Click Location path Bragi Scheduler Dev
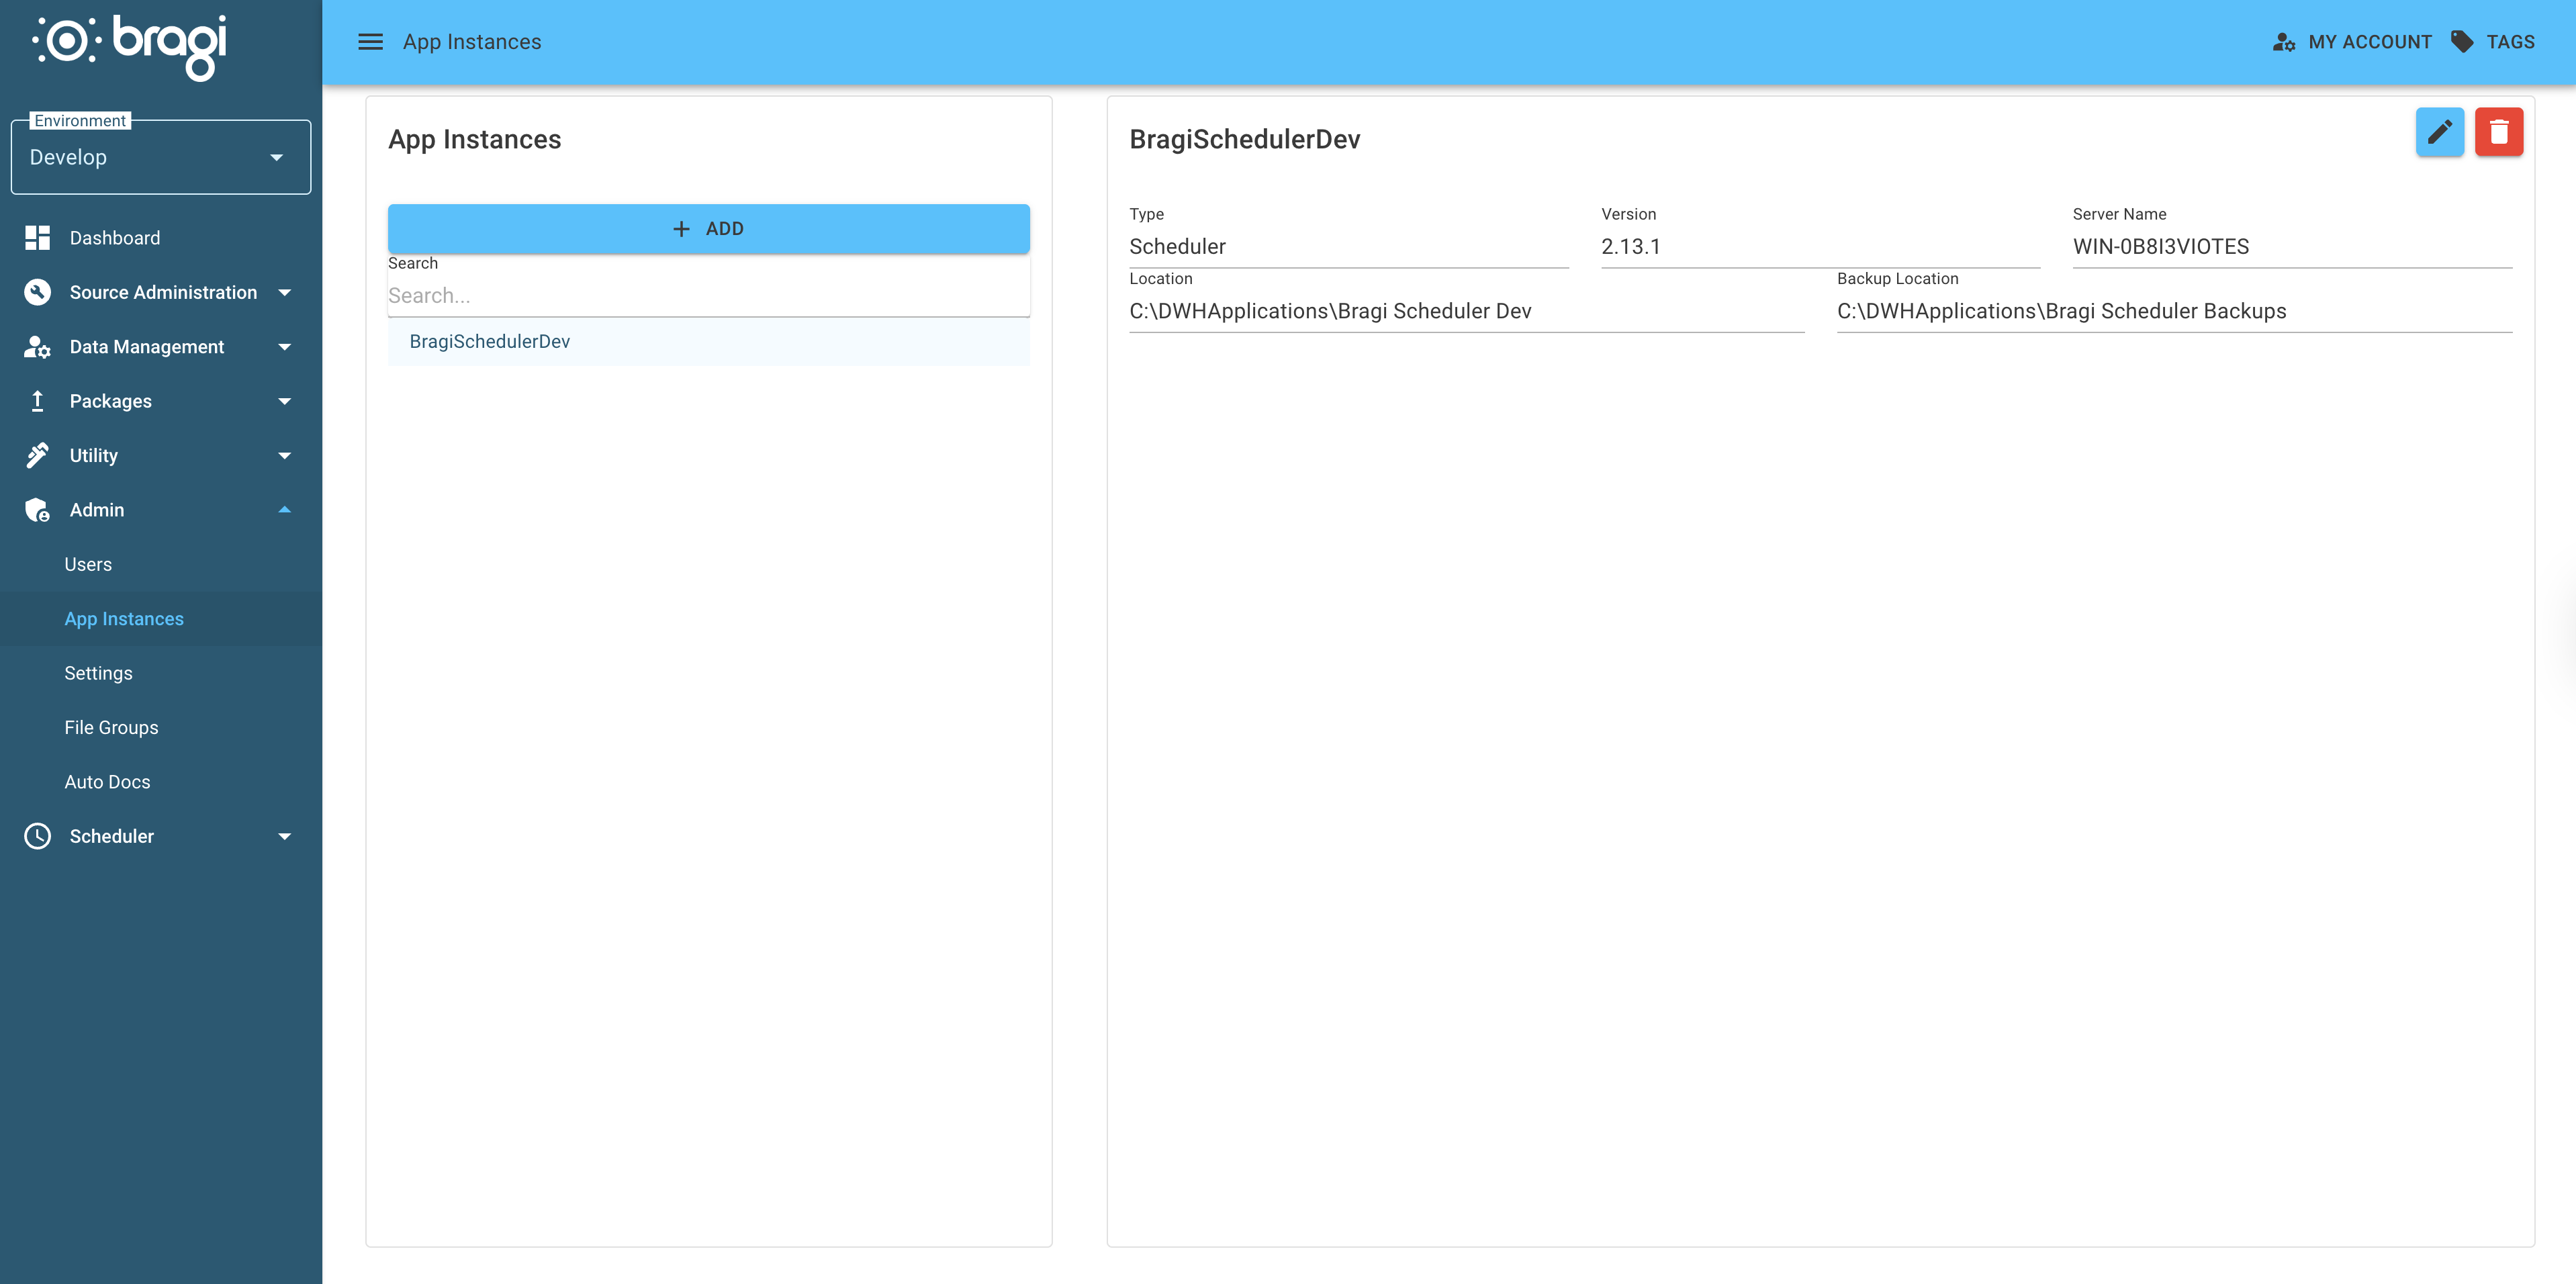This screenshot has height=1284, width=2576. pos(1466,312)
